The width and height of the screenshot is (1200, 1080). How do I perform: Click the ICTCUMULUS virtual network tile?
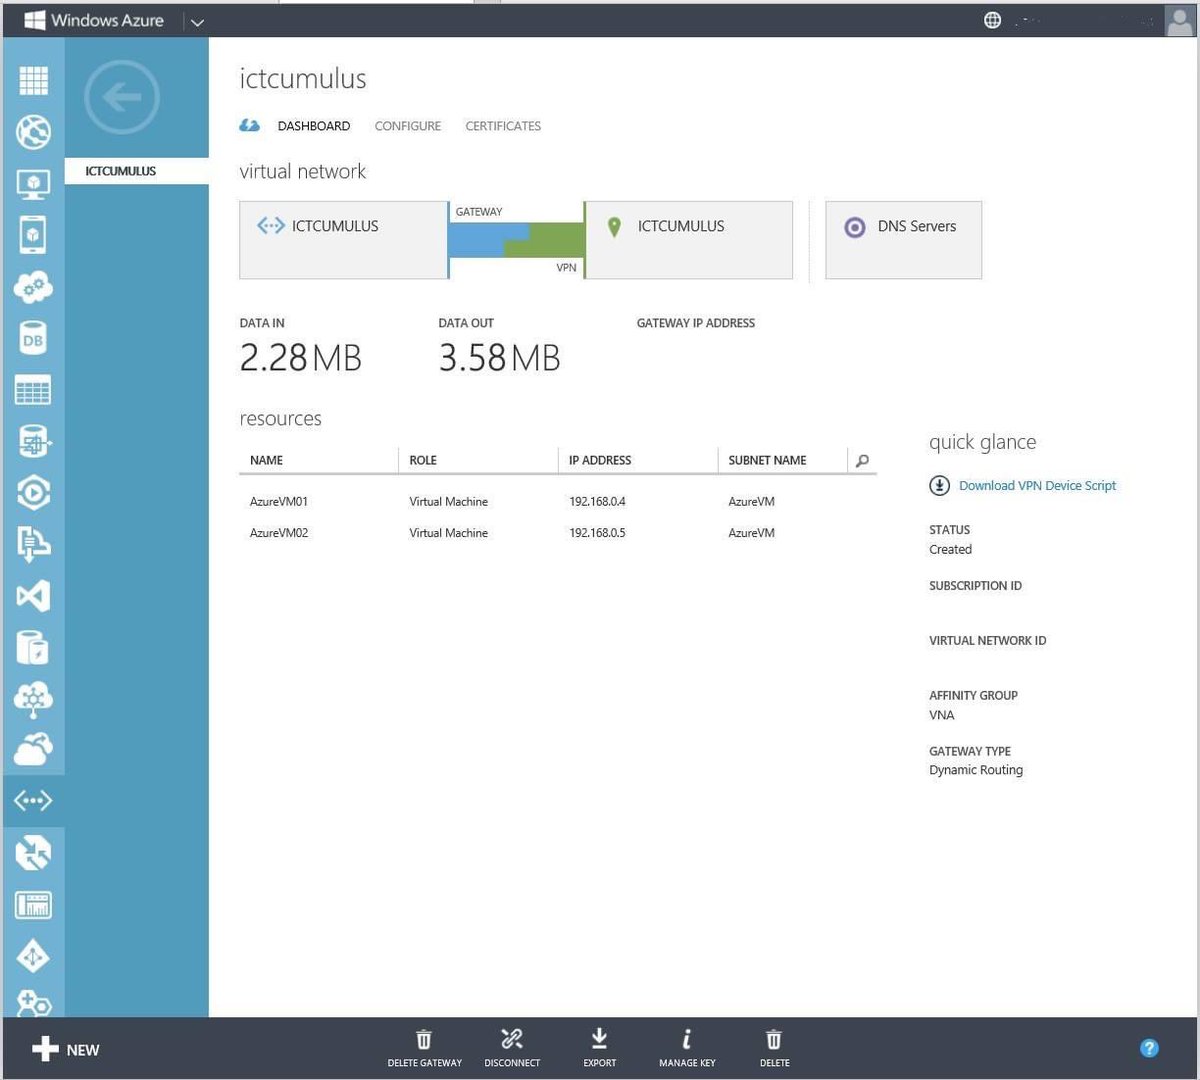click(343, 240)
